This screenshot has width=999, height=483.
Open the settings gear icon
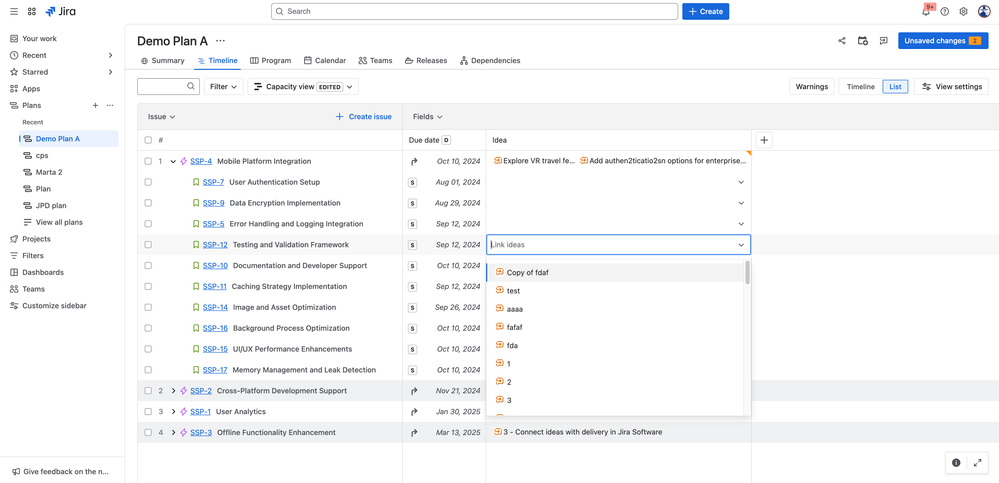964,12
